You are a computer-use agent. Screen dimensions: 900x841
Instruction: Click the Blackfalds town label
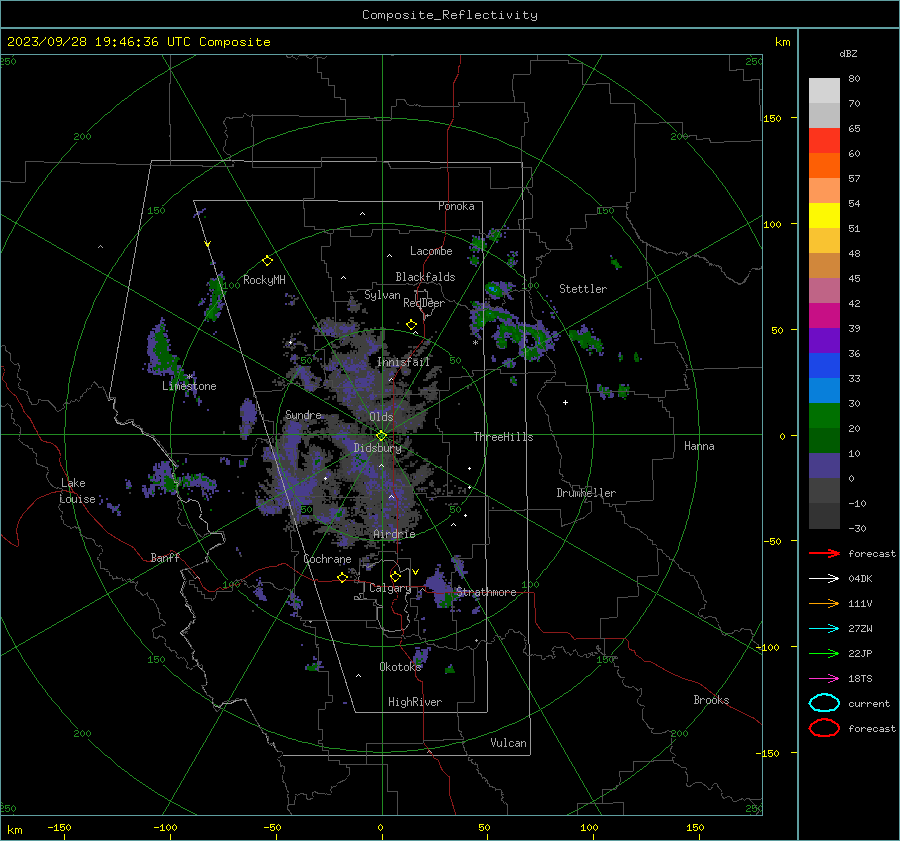[425, 277]
